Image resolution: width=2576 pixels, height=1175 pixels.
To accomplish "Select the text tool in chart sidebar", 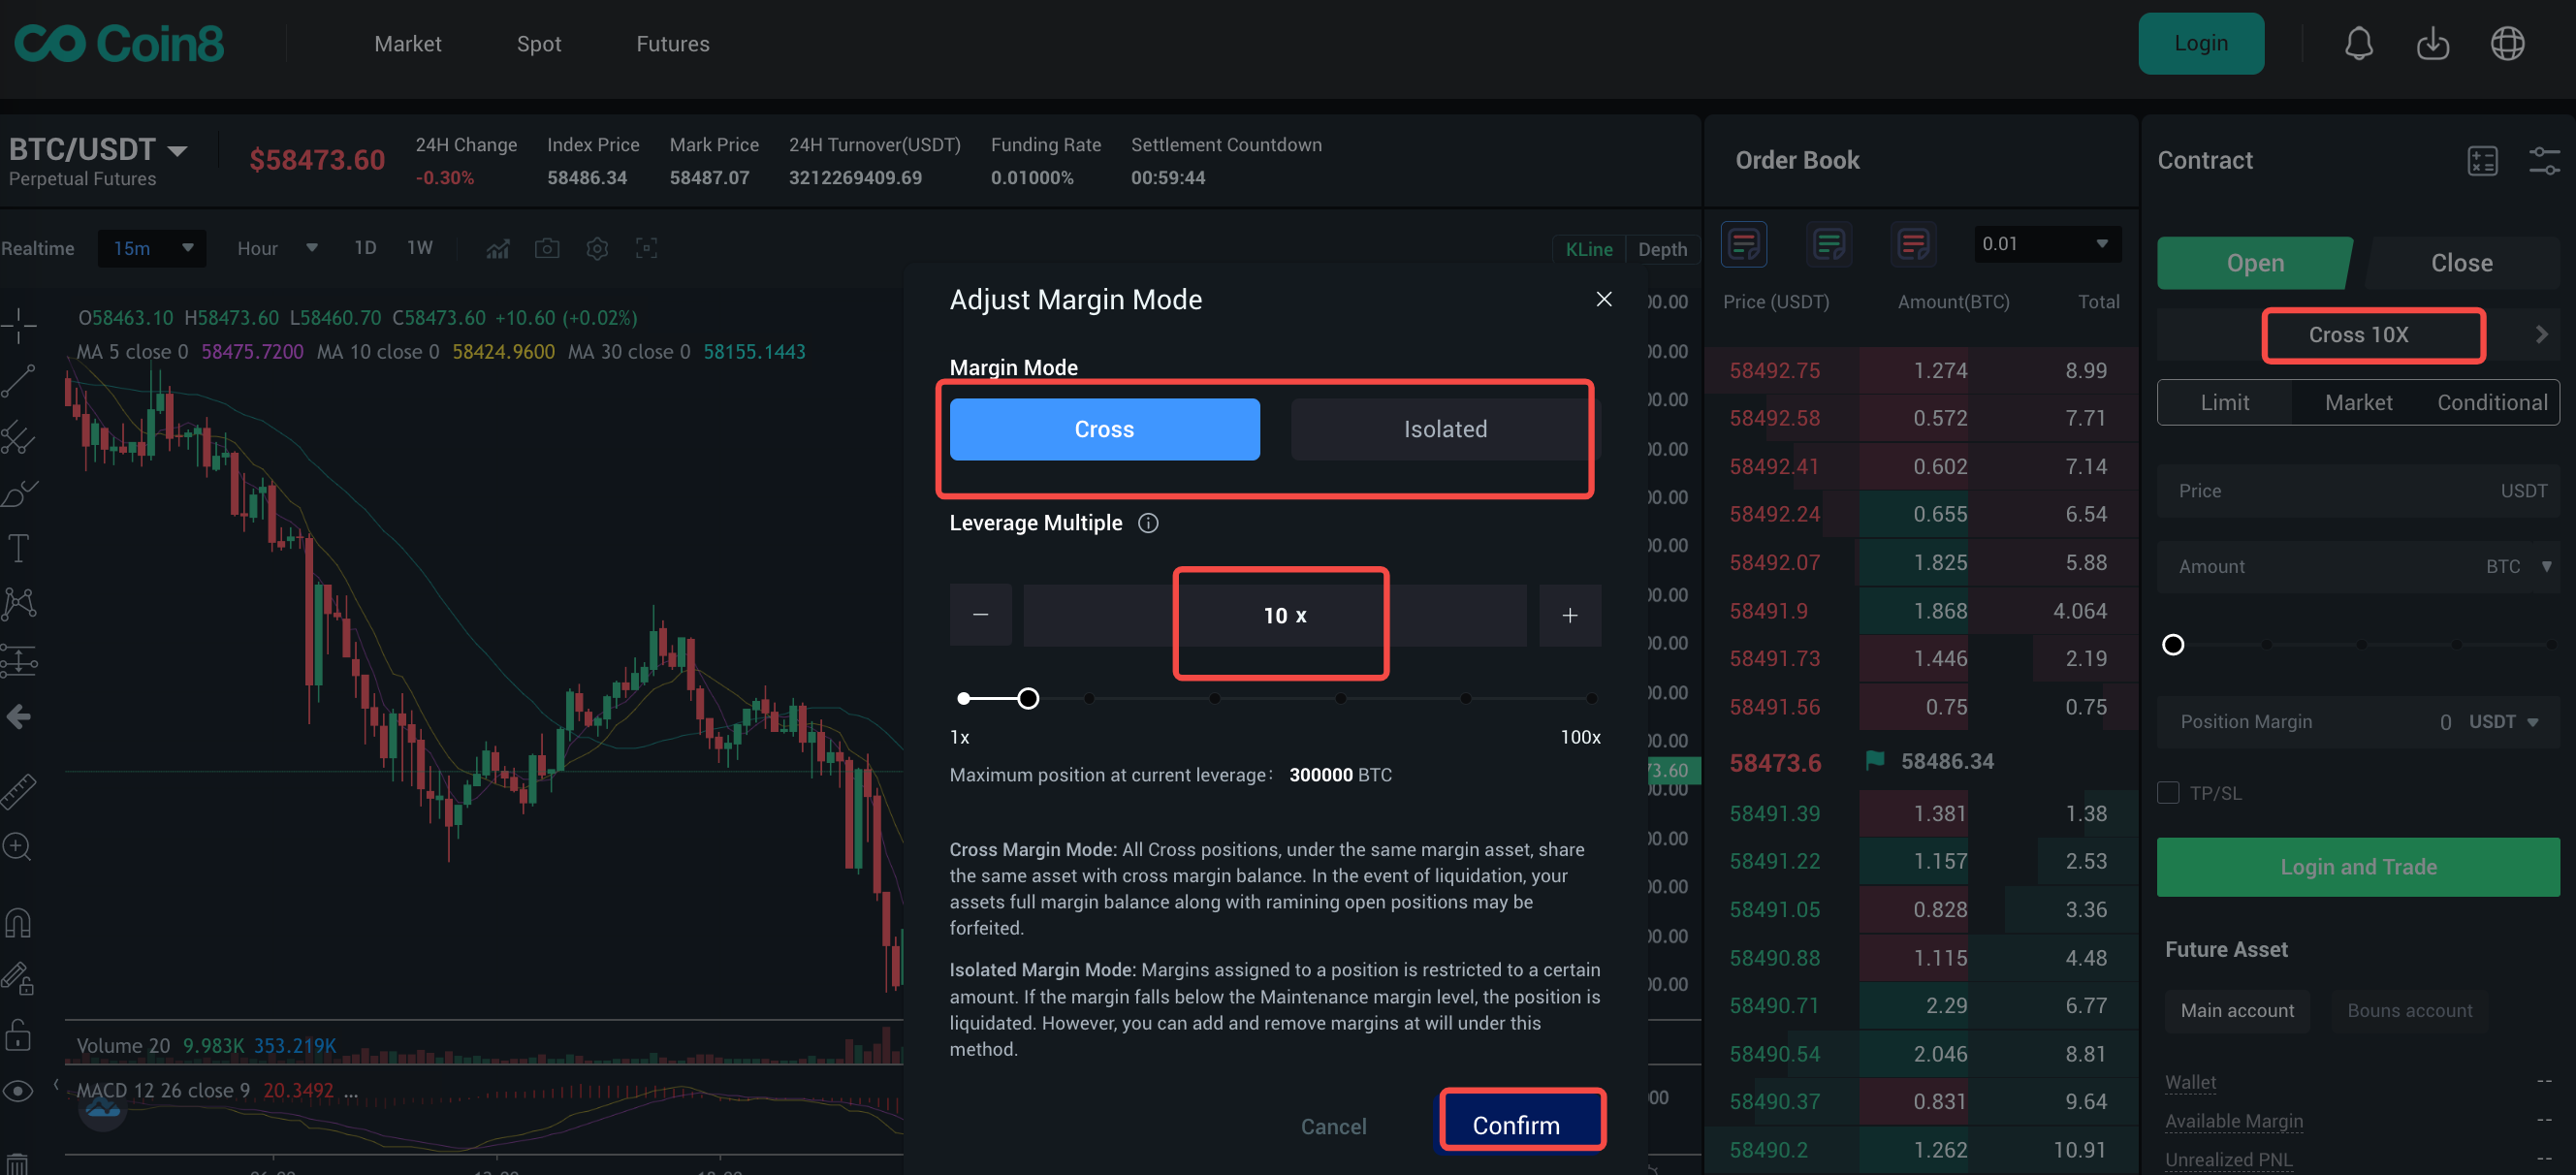I will point(19,548).
